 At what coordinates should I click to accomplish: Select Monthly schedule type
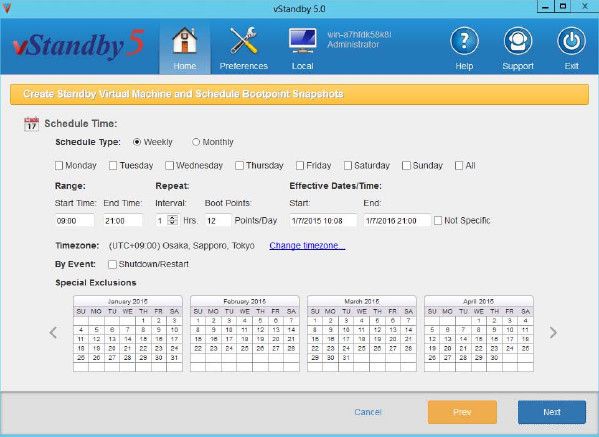(x=196, y=142)
